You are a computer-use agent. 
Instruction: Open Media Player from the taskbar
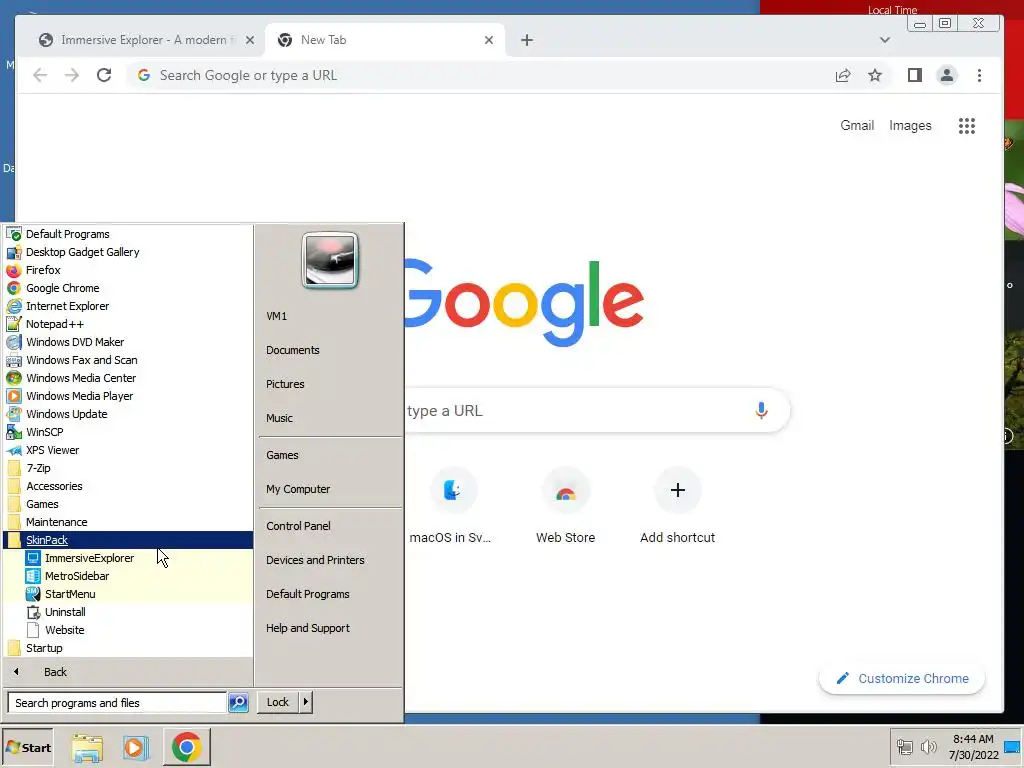coord(136,747)
